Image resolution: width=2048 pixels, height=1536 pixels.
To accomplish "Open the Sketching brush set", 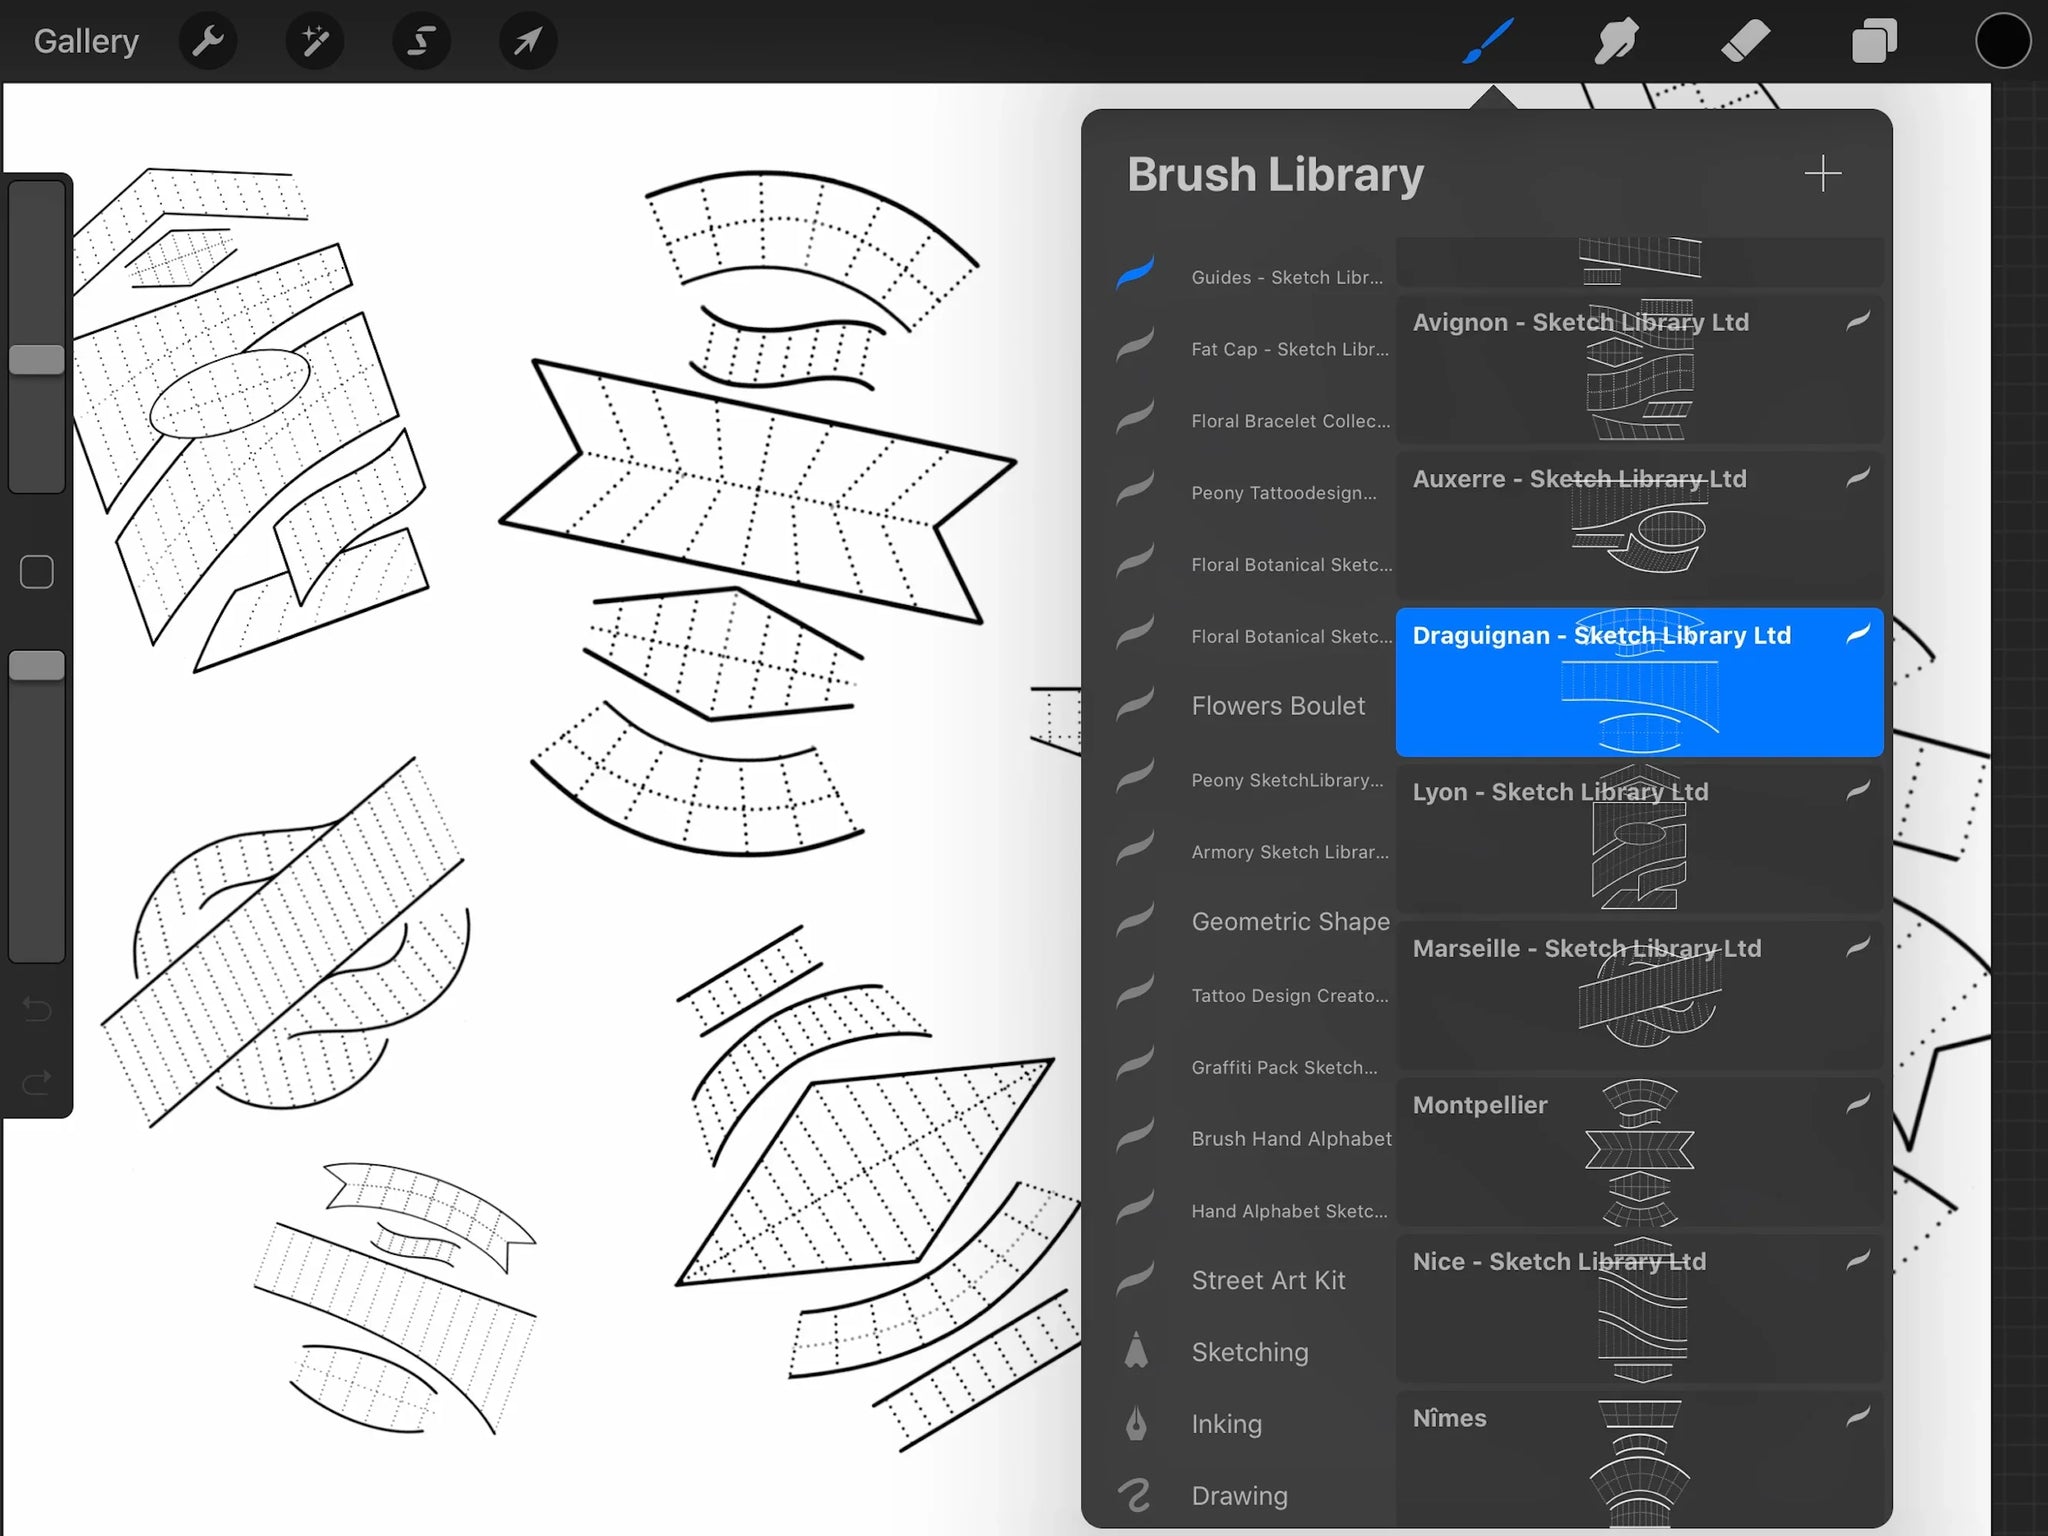I will [1252, 1352].
